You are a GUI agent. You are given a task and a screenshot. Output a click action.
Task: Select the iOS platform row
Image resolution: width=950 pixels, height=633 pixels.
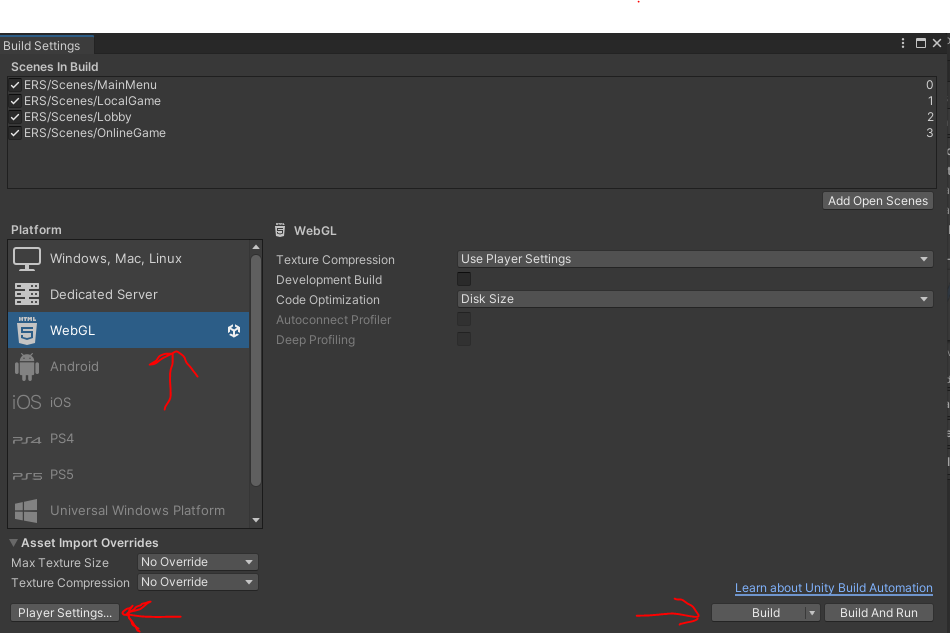128,402
